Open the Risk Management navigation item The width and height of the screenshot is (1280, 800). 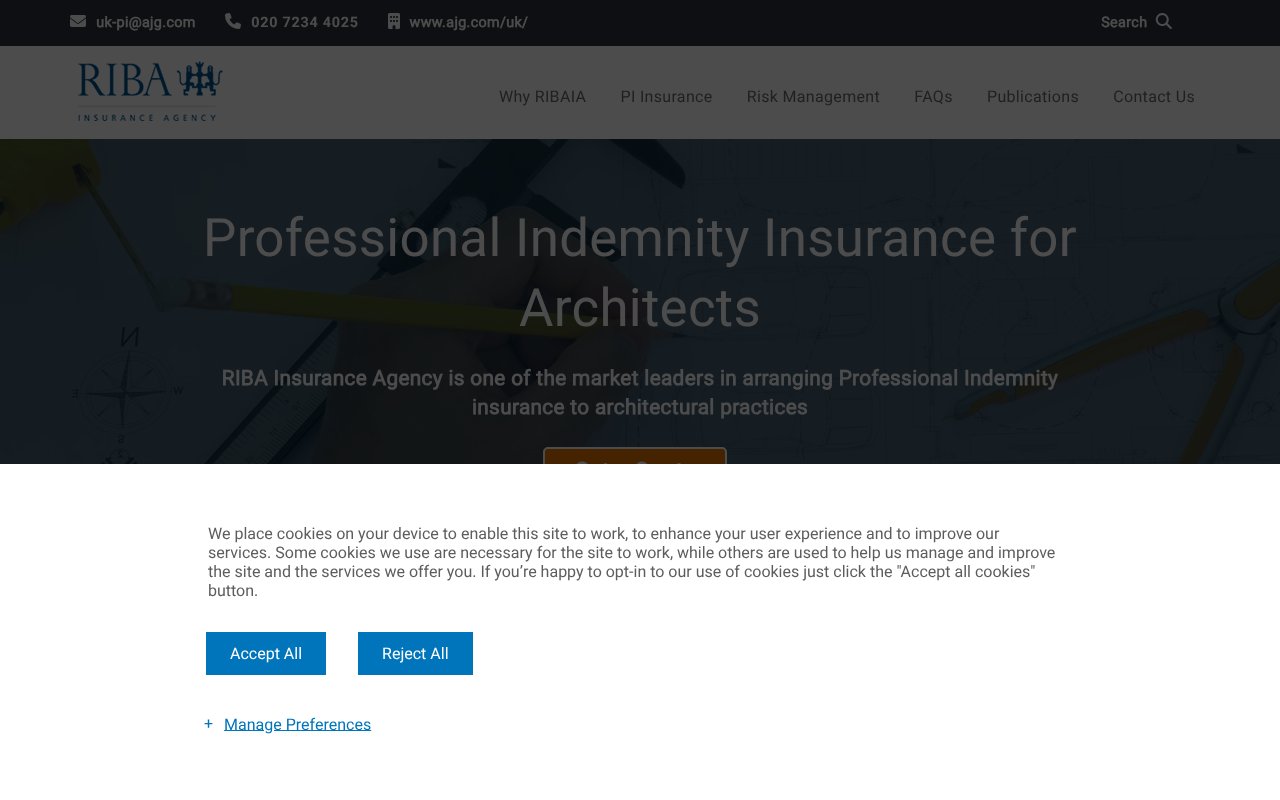(x=812, y=96)
